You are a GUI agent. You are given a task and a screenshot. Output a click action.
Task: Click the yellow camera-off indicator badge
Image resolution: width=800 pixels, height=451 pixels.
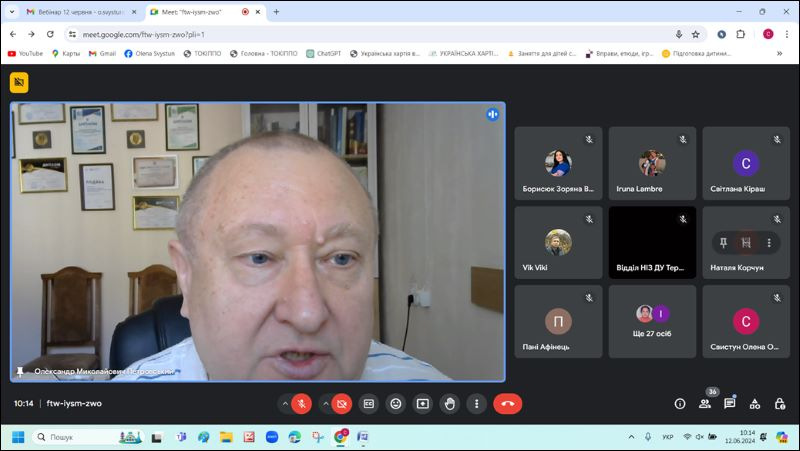pos(19,82)
